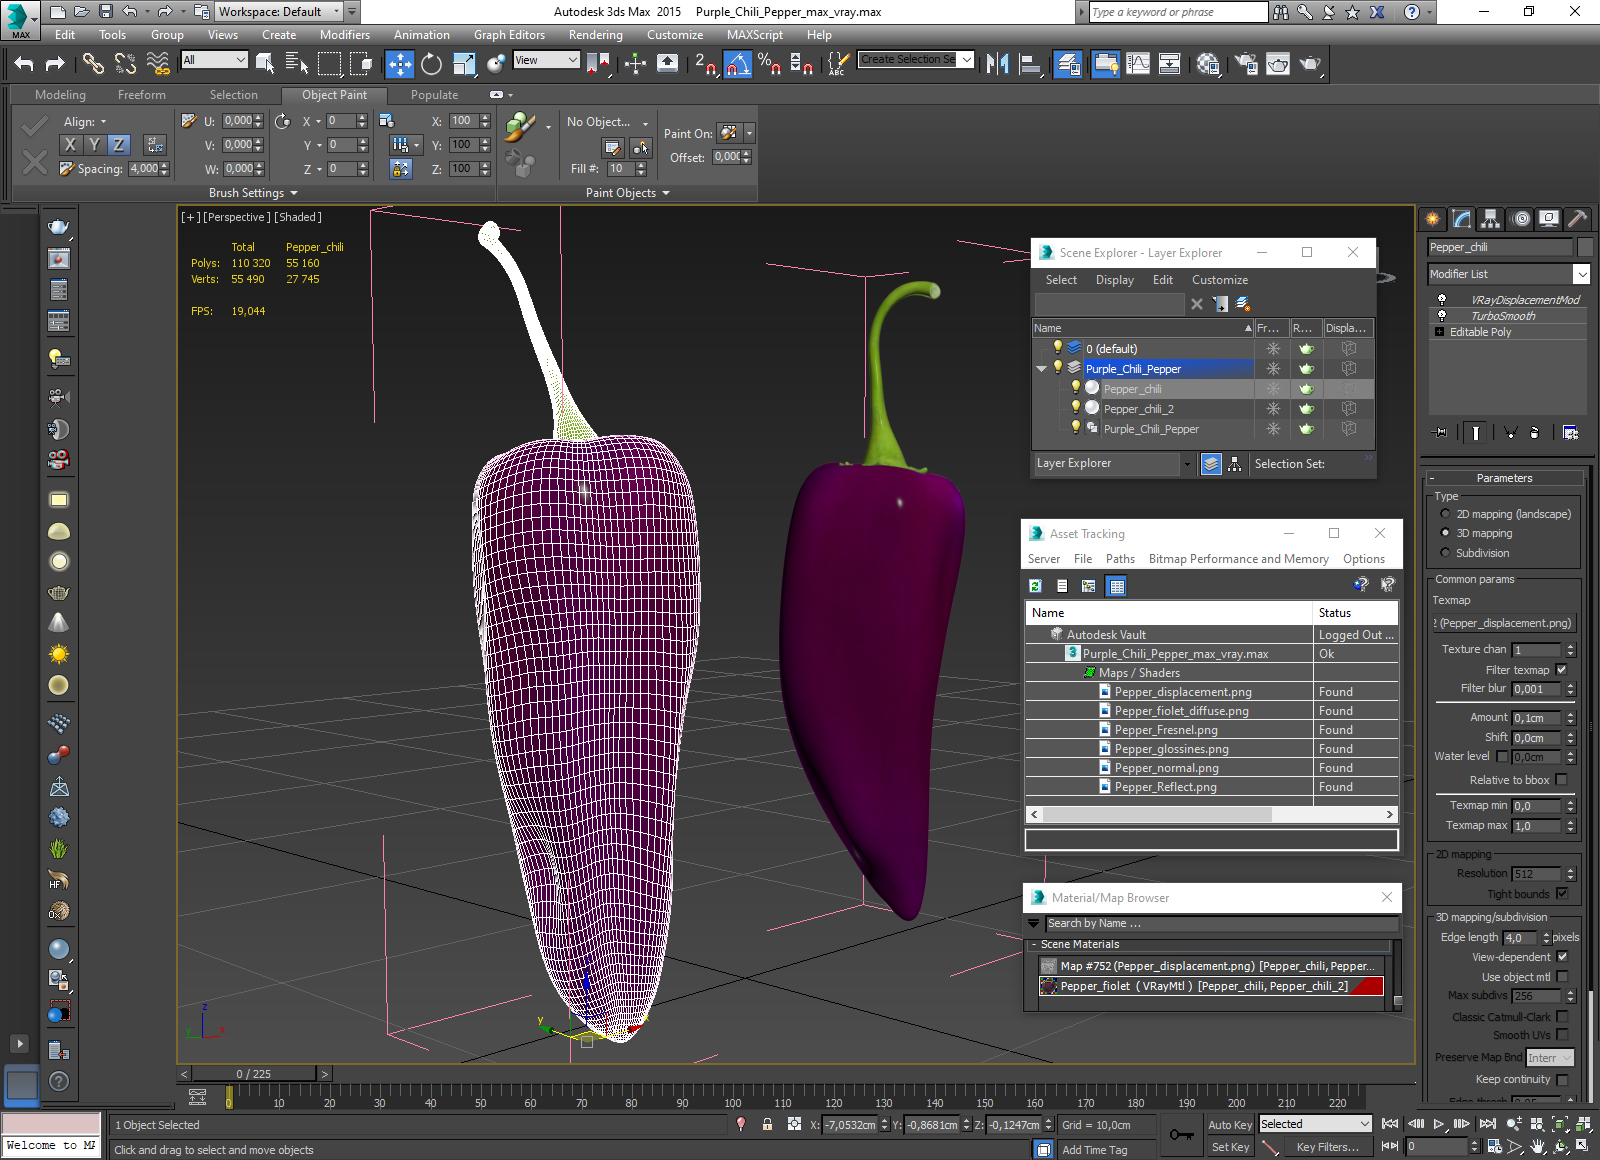Image resolution: width=1600 pixels, height=1160 pixels.
Task: Open the Mirror tool
Action: tap(997, 64)
